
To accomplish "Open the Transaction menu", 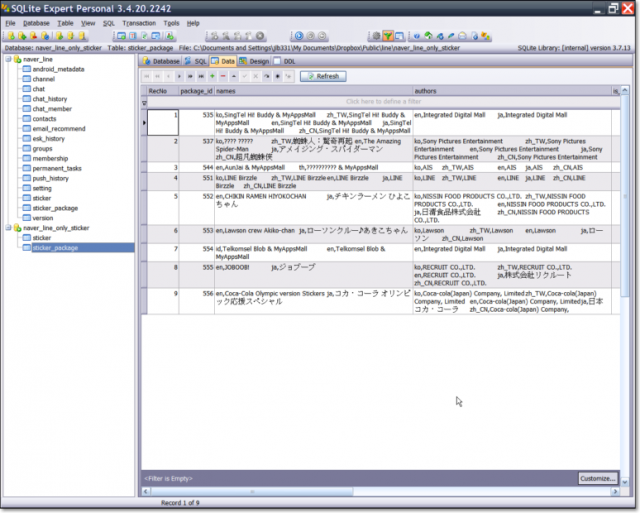I will (139, 23).
